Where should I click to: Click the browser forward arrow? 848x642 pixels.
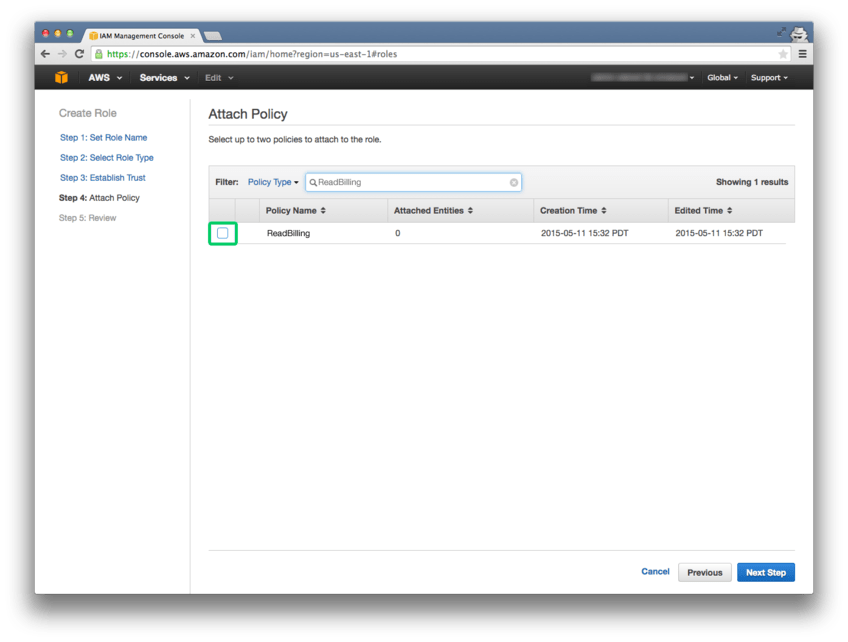[62, 54]
